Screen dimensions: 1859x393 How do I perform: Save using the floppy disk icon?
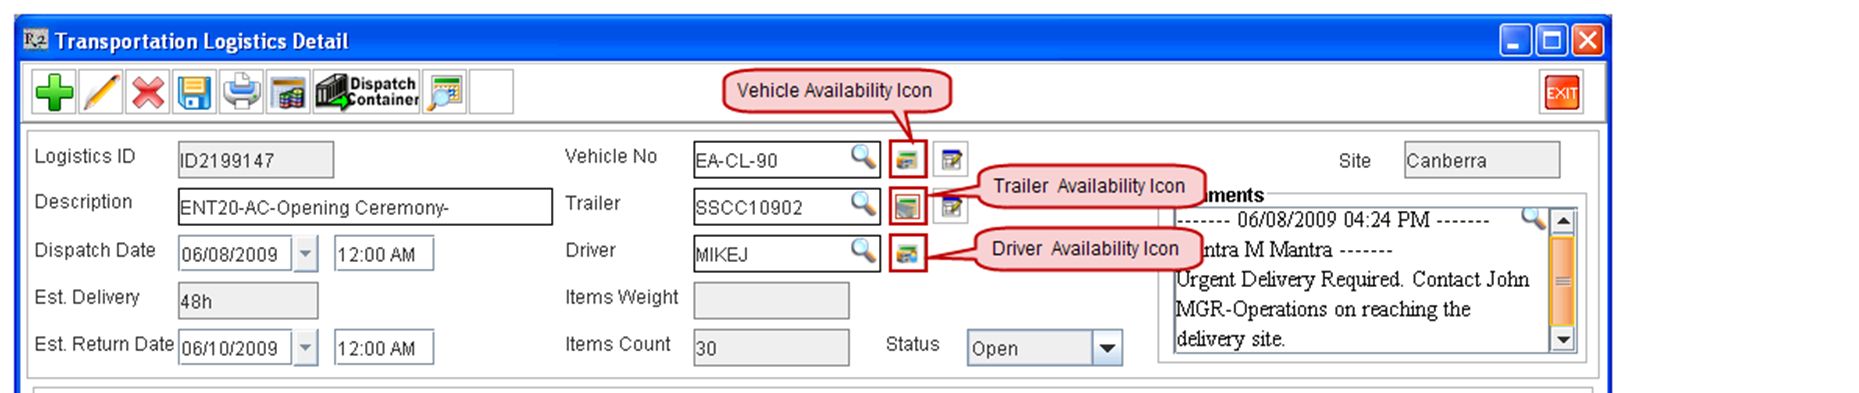point(194,92)
